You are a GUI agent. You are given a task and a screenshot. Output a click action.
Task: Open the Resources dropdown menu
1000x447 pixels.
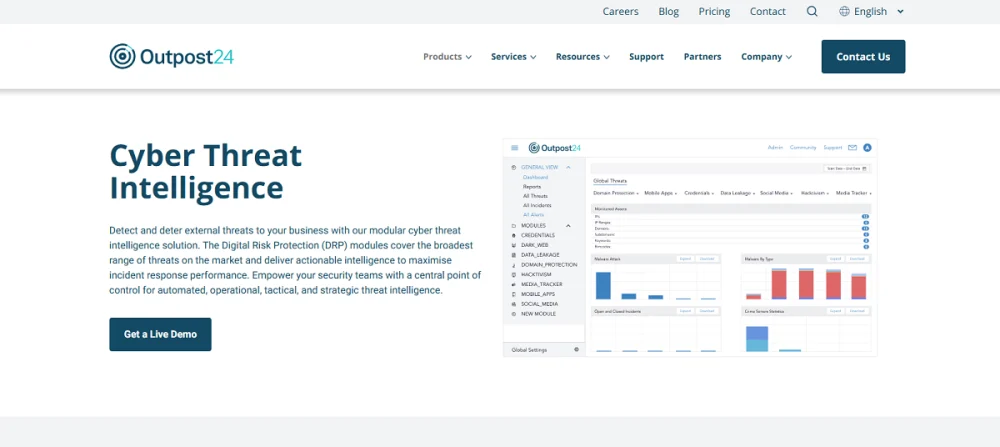582,57
